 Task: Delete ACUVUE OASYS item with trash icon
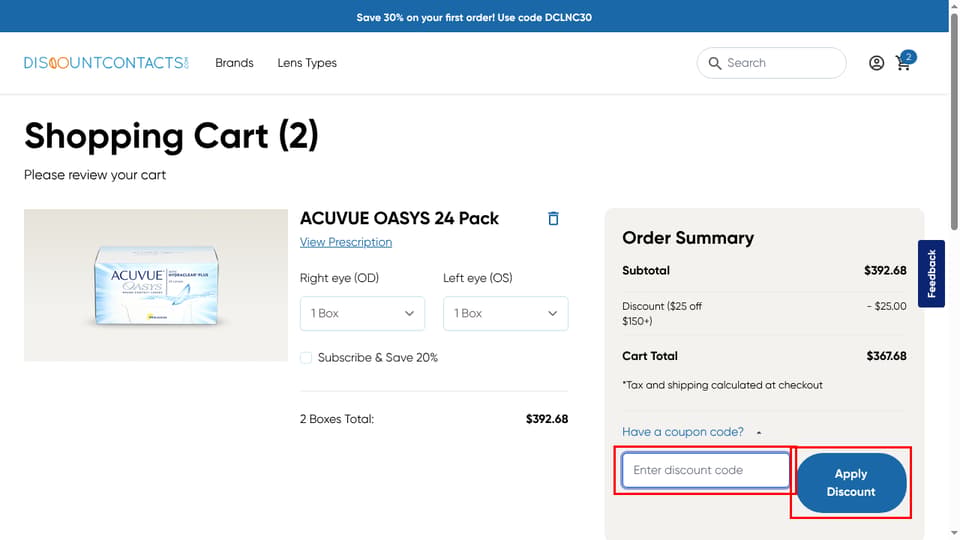(x=553, y=219)
